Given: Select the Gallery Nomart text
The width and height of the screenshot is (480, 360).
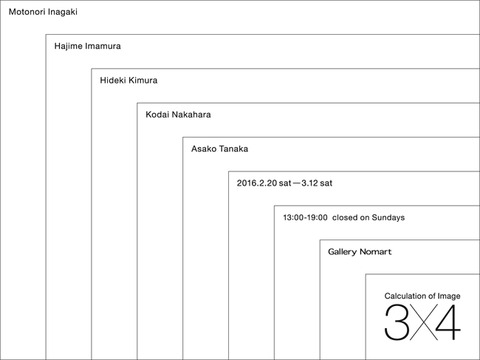Looking at the screenshot, I should point(360,252).
